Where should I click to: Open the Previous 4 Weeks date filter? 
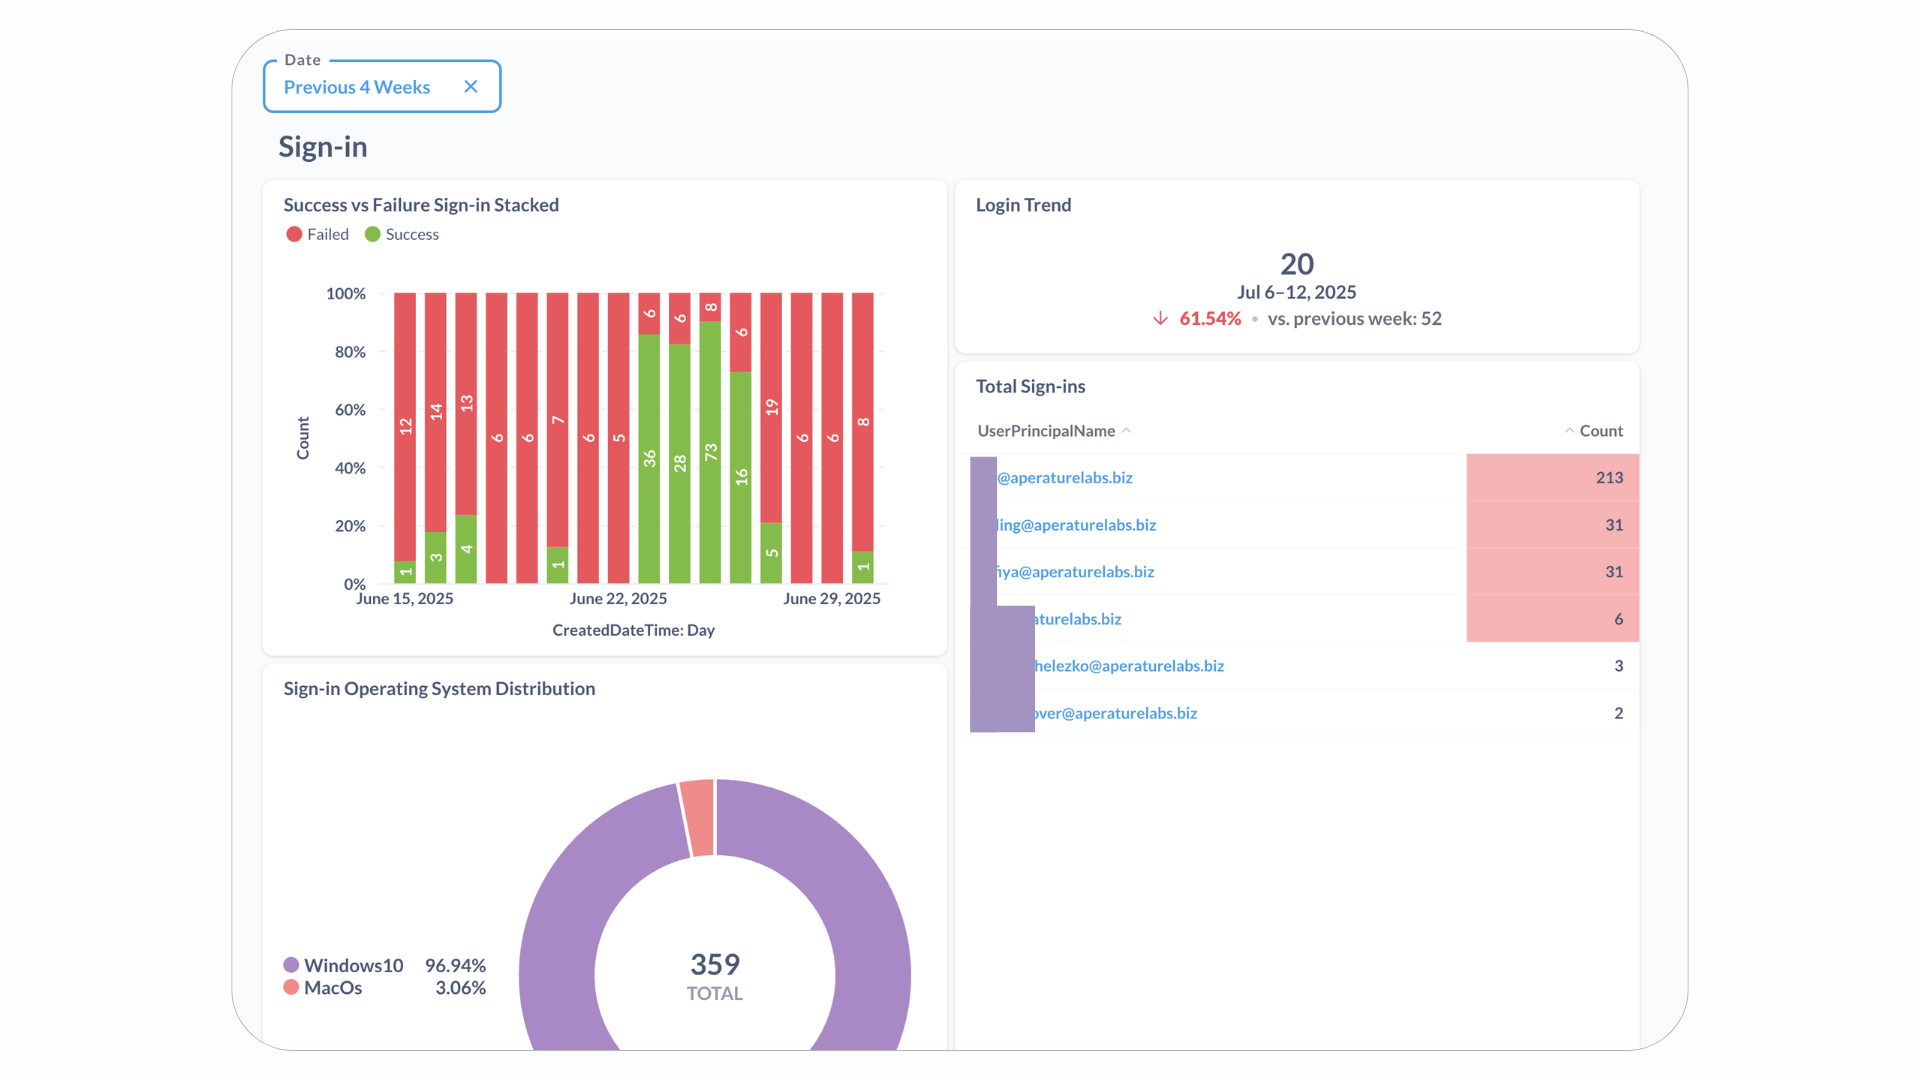(381, 87)
